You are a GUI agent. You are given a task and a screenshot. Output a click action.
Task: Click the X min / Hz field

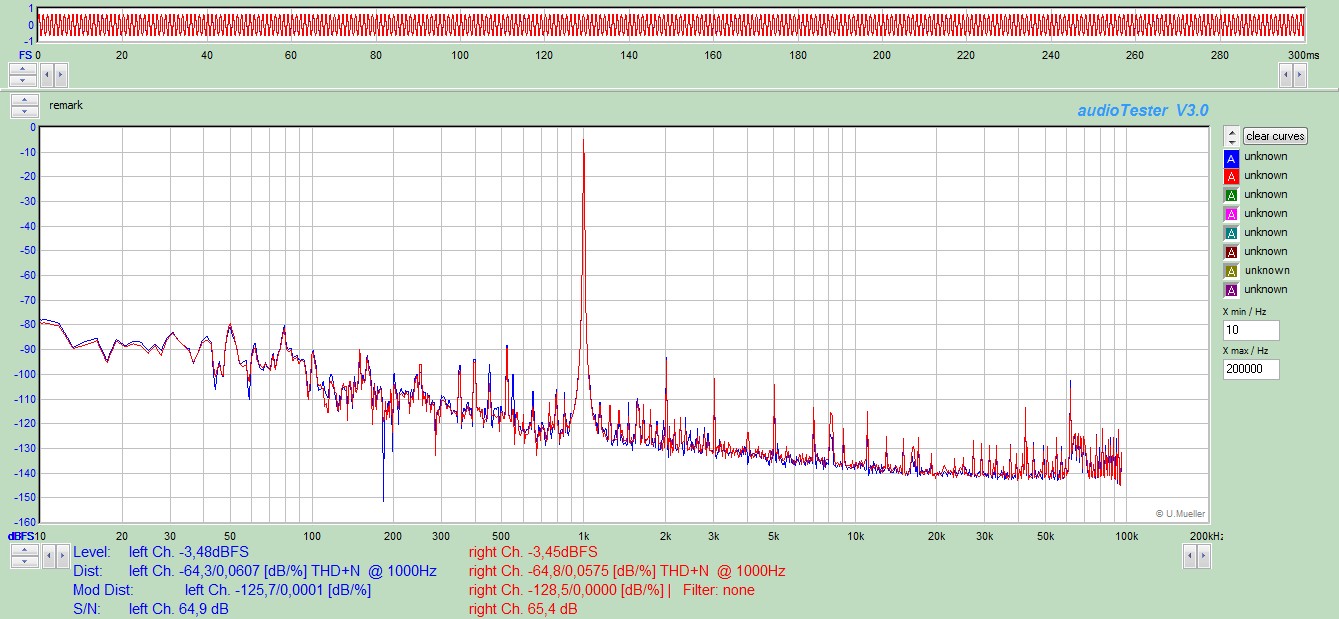pos(1250,331)
